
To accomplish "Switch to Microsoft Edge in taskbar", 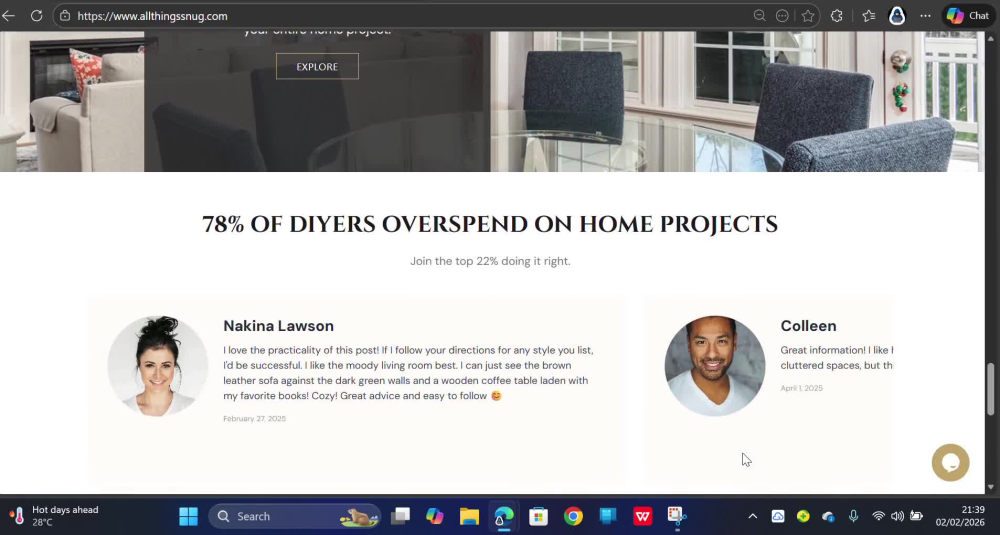I will pyautogui.click(x=504, y=517).
